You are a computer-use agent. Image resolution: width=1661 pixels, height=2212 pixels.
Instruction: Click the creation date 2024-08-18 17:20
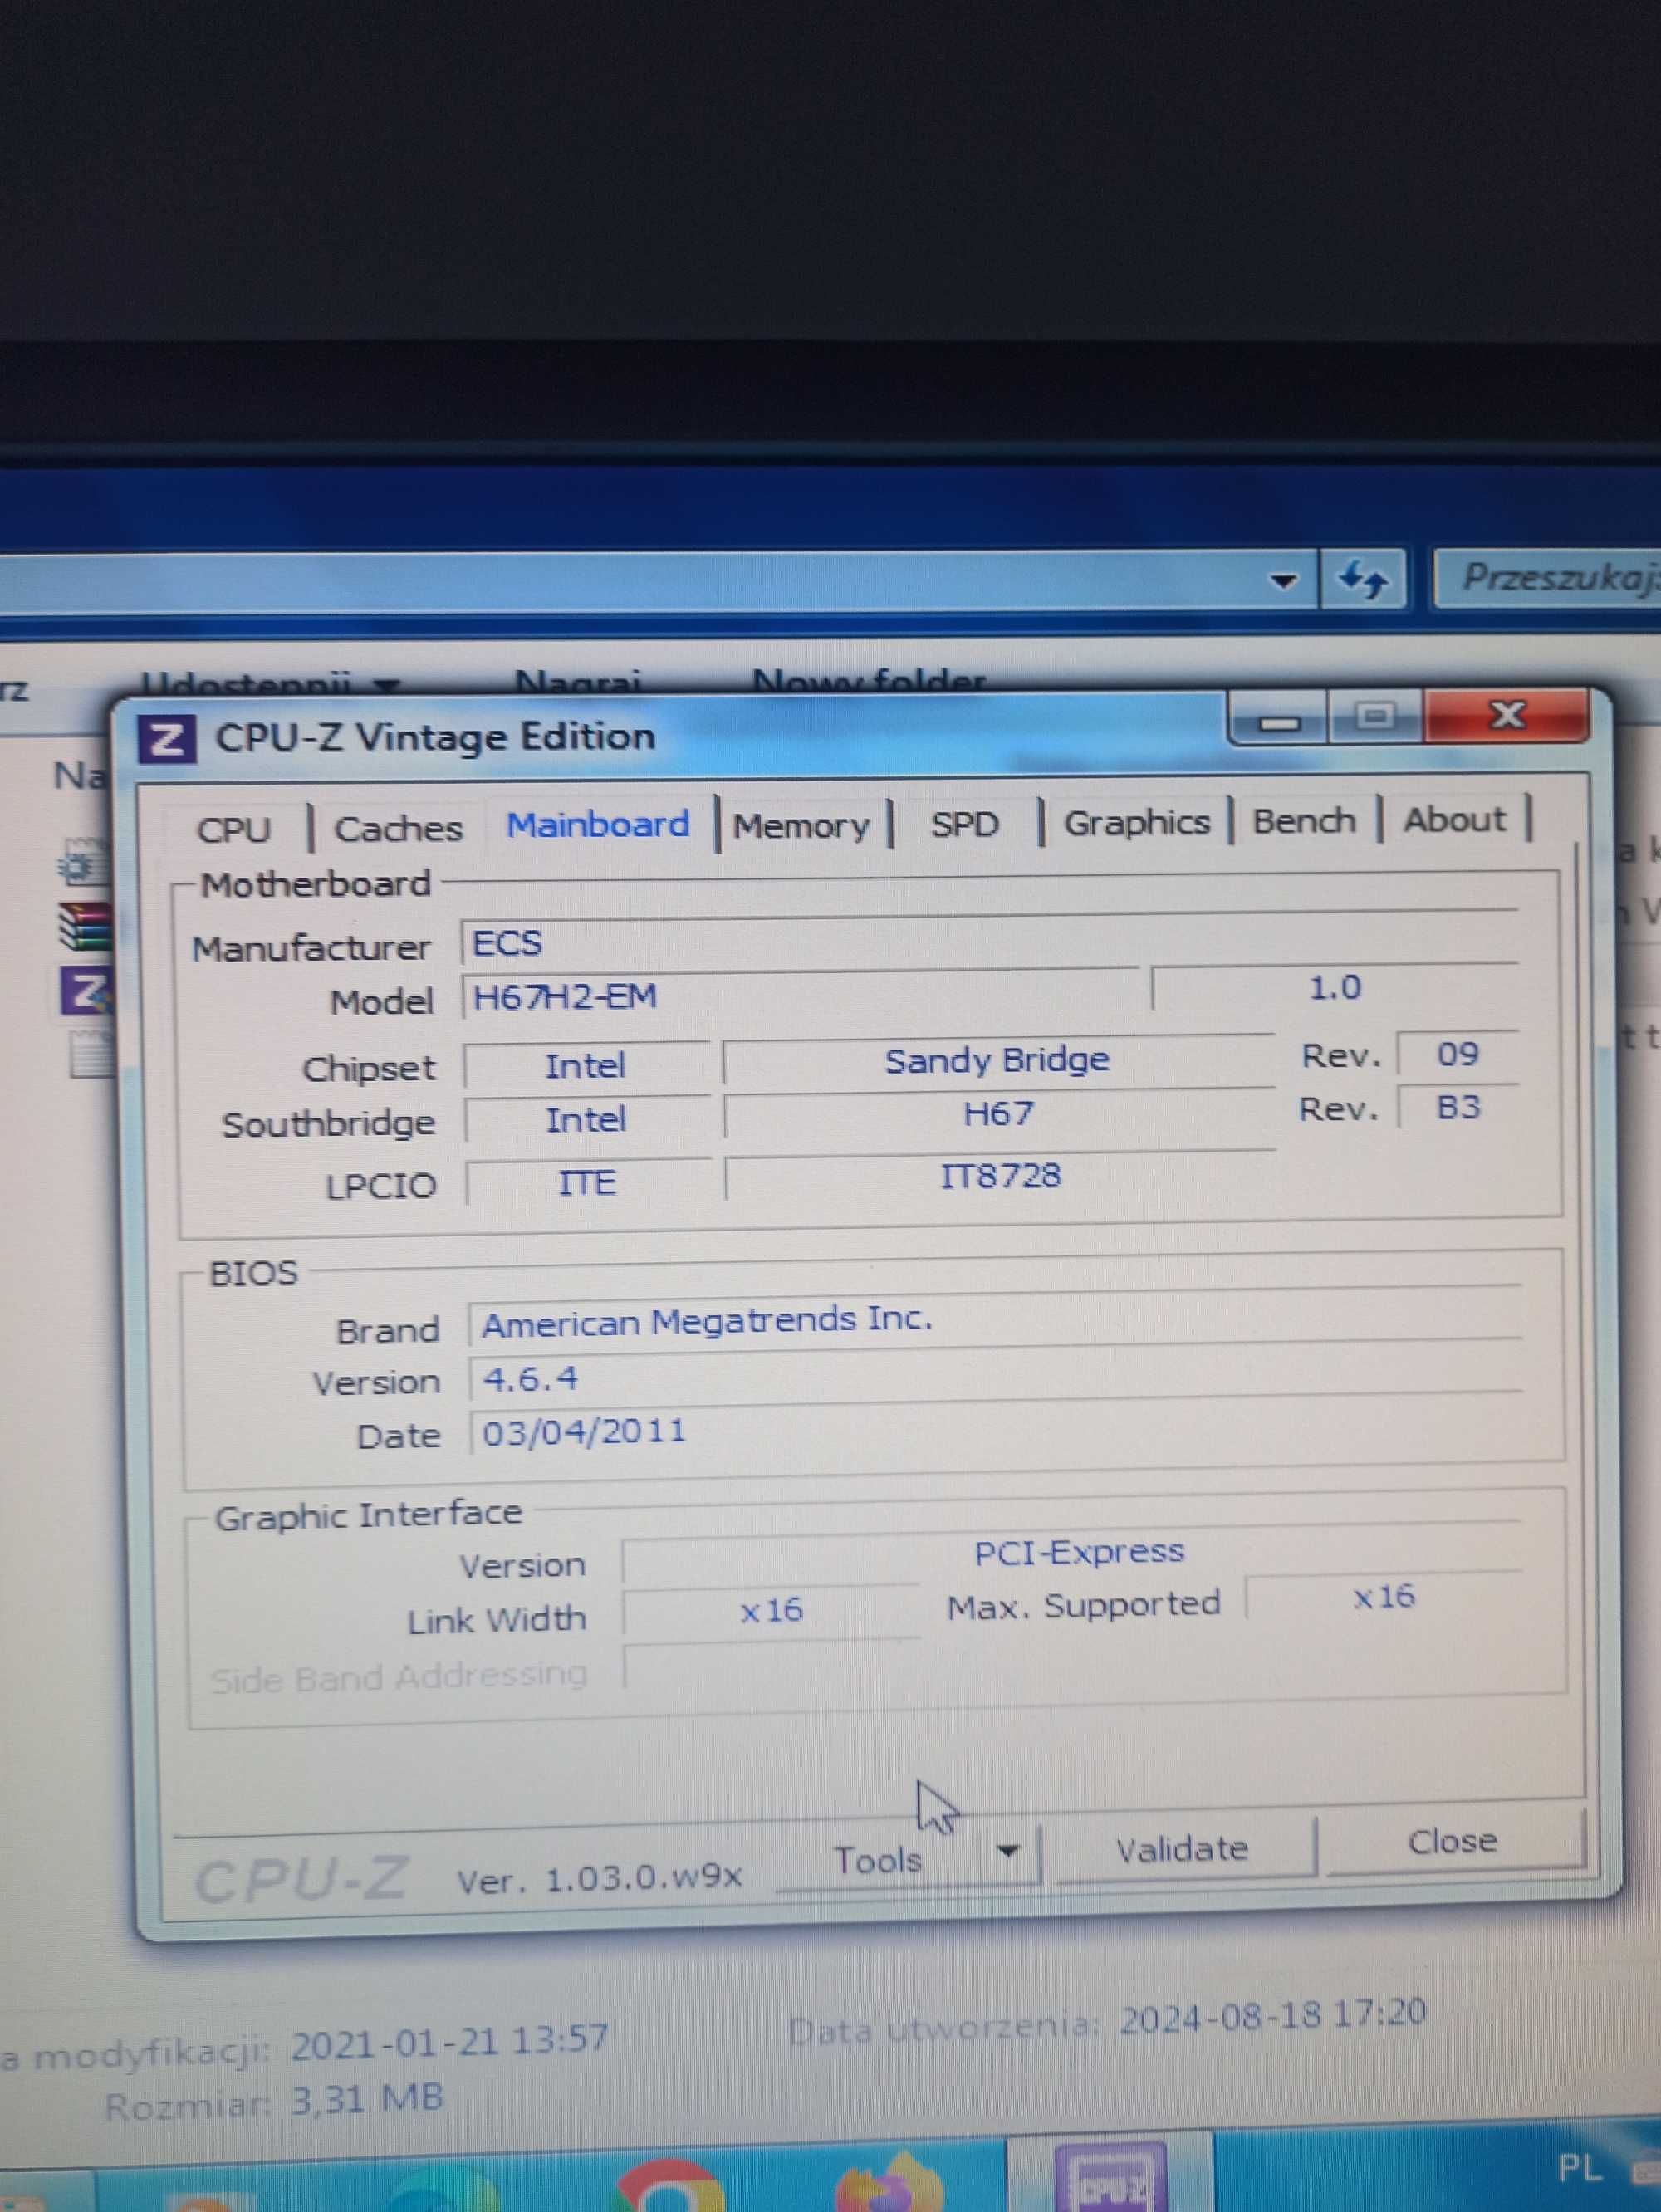1272,2018
